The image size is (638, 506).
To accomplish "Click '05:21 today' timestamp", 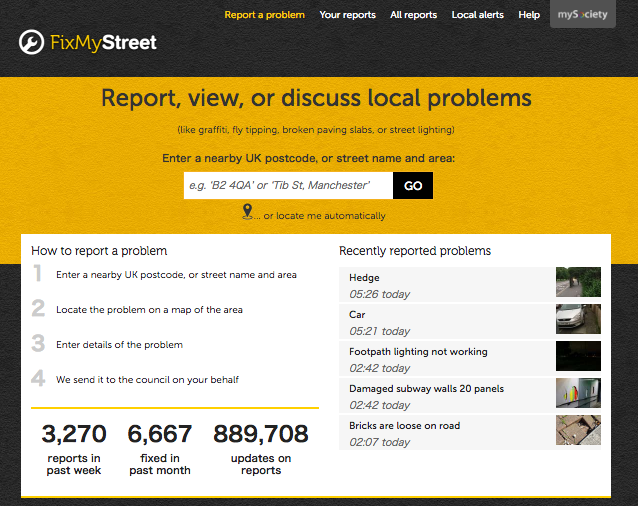I will (380, 331).
